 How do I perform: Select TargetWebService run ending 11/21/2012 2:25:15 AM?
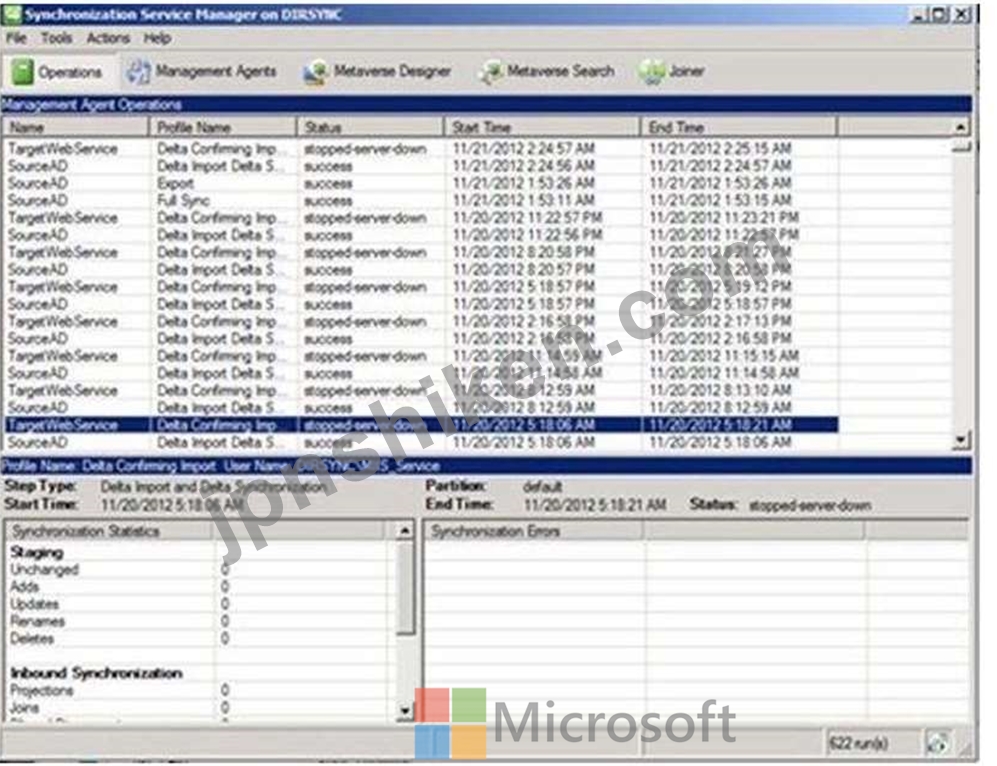(x=421, y=149)
